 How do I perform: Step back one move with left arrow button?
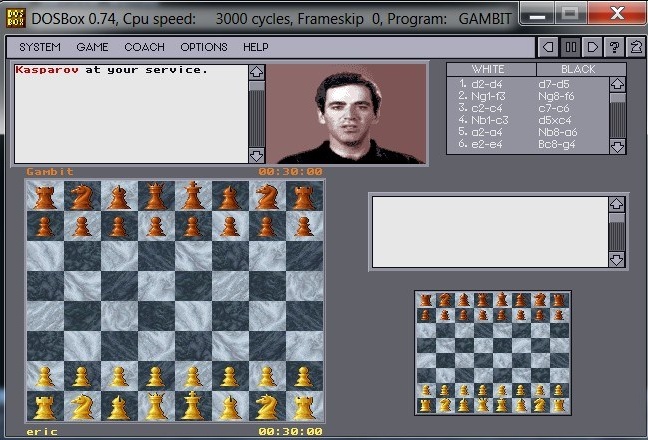click(x=548, y=47)
